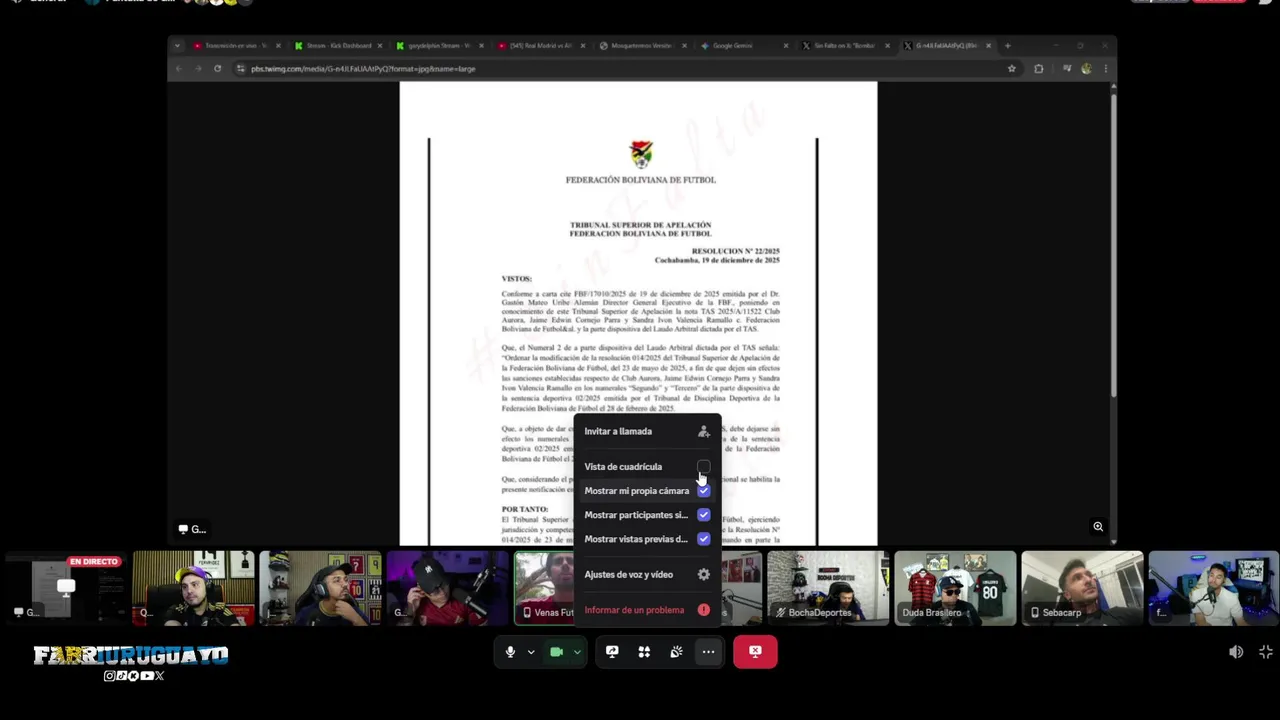Open the browser extensions puzzle icon
Viewport: 1280px width, 720px height.
[x=1039, y=69]
